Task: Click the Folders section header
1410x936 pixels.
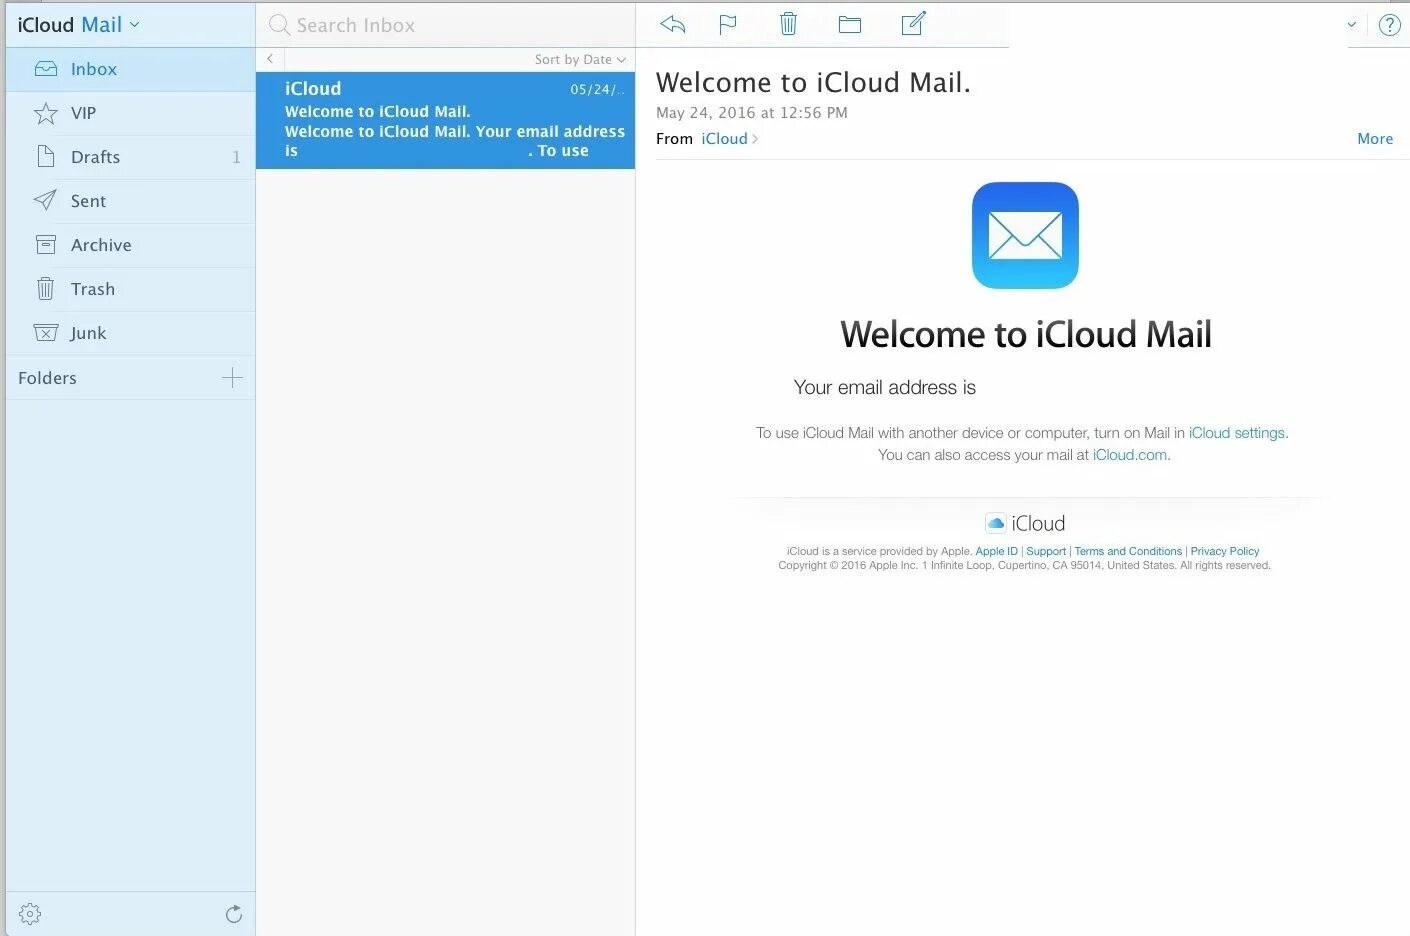Action: click(47, 378)
